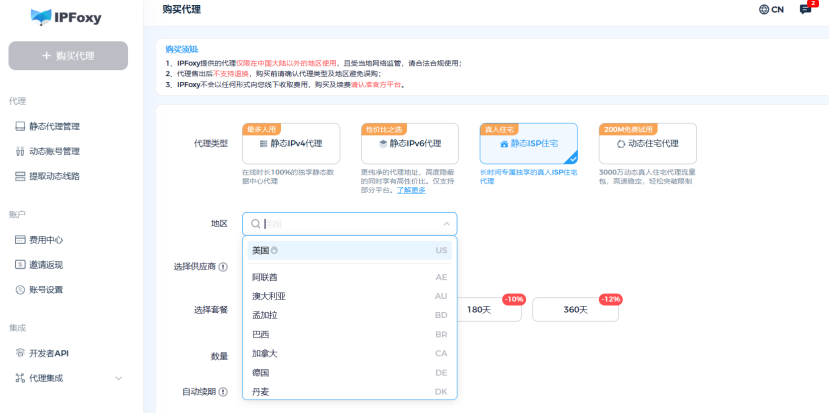Click the globe language icon
The image size is (829, 414).
click(765, 10)
